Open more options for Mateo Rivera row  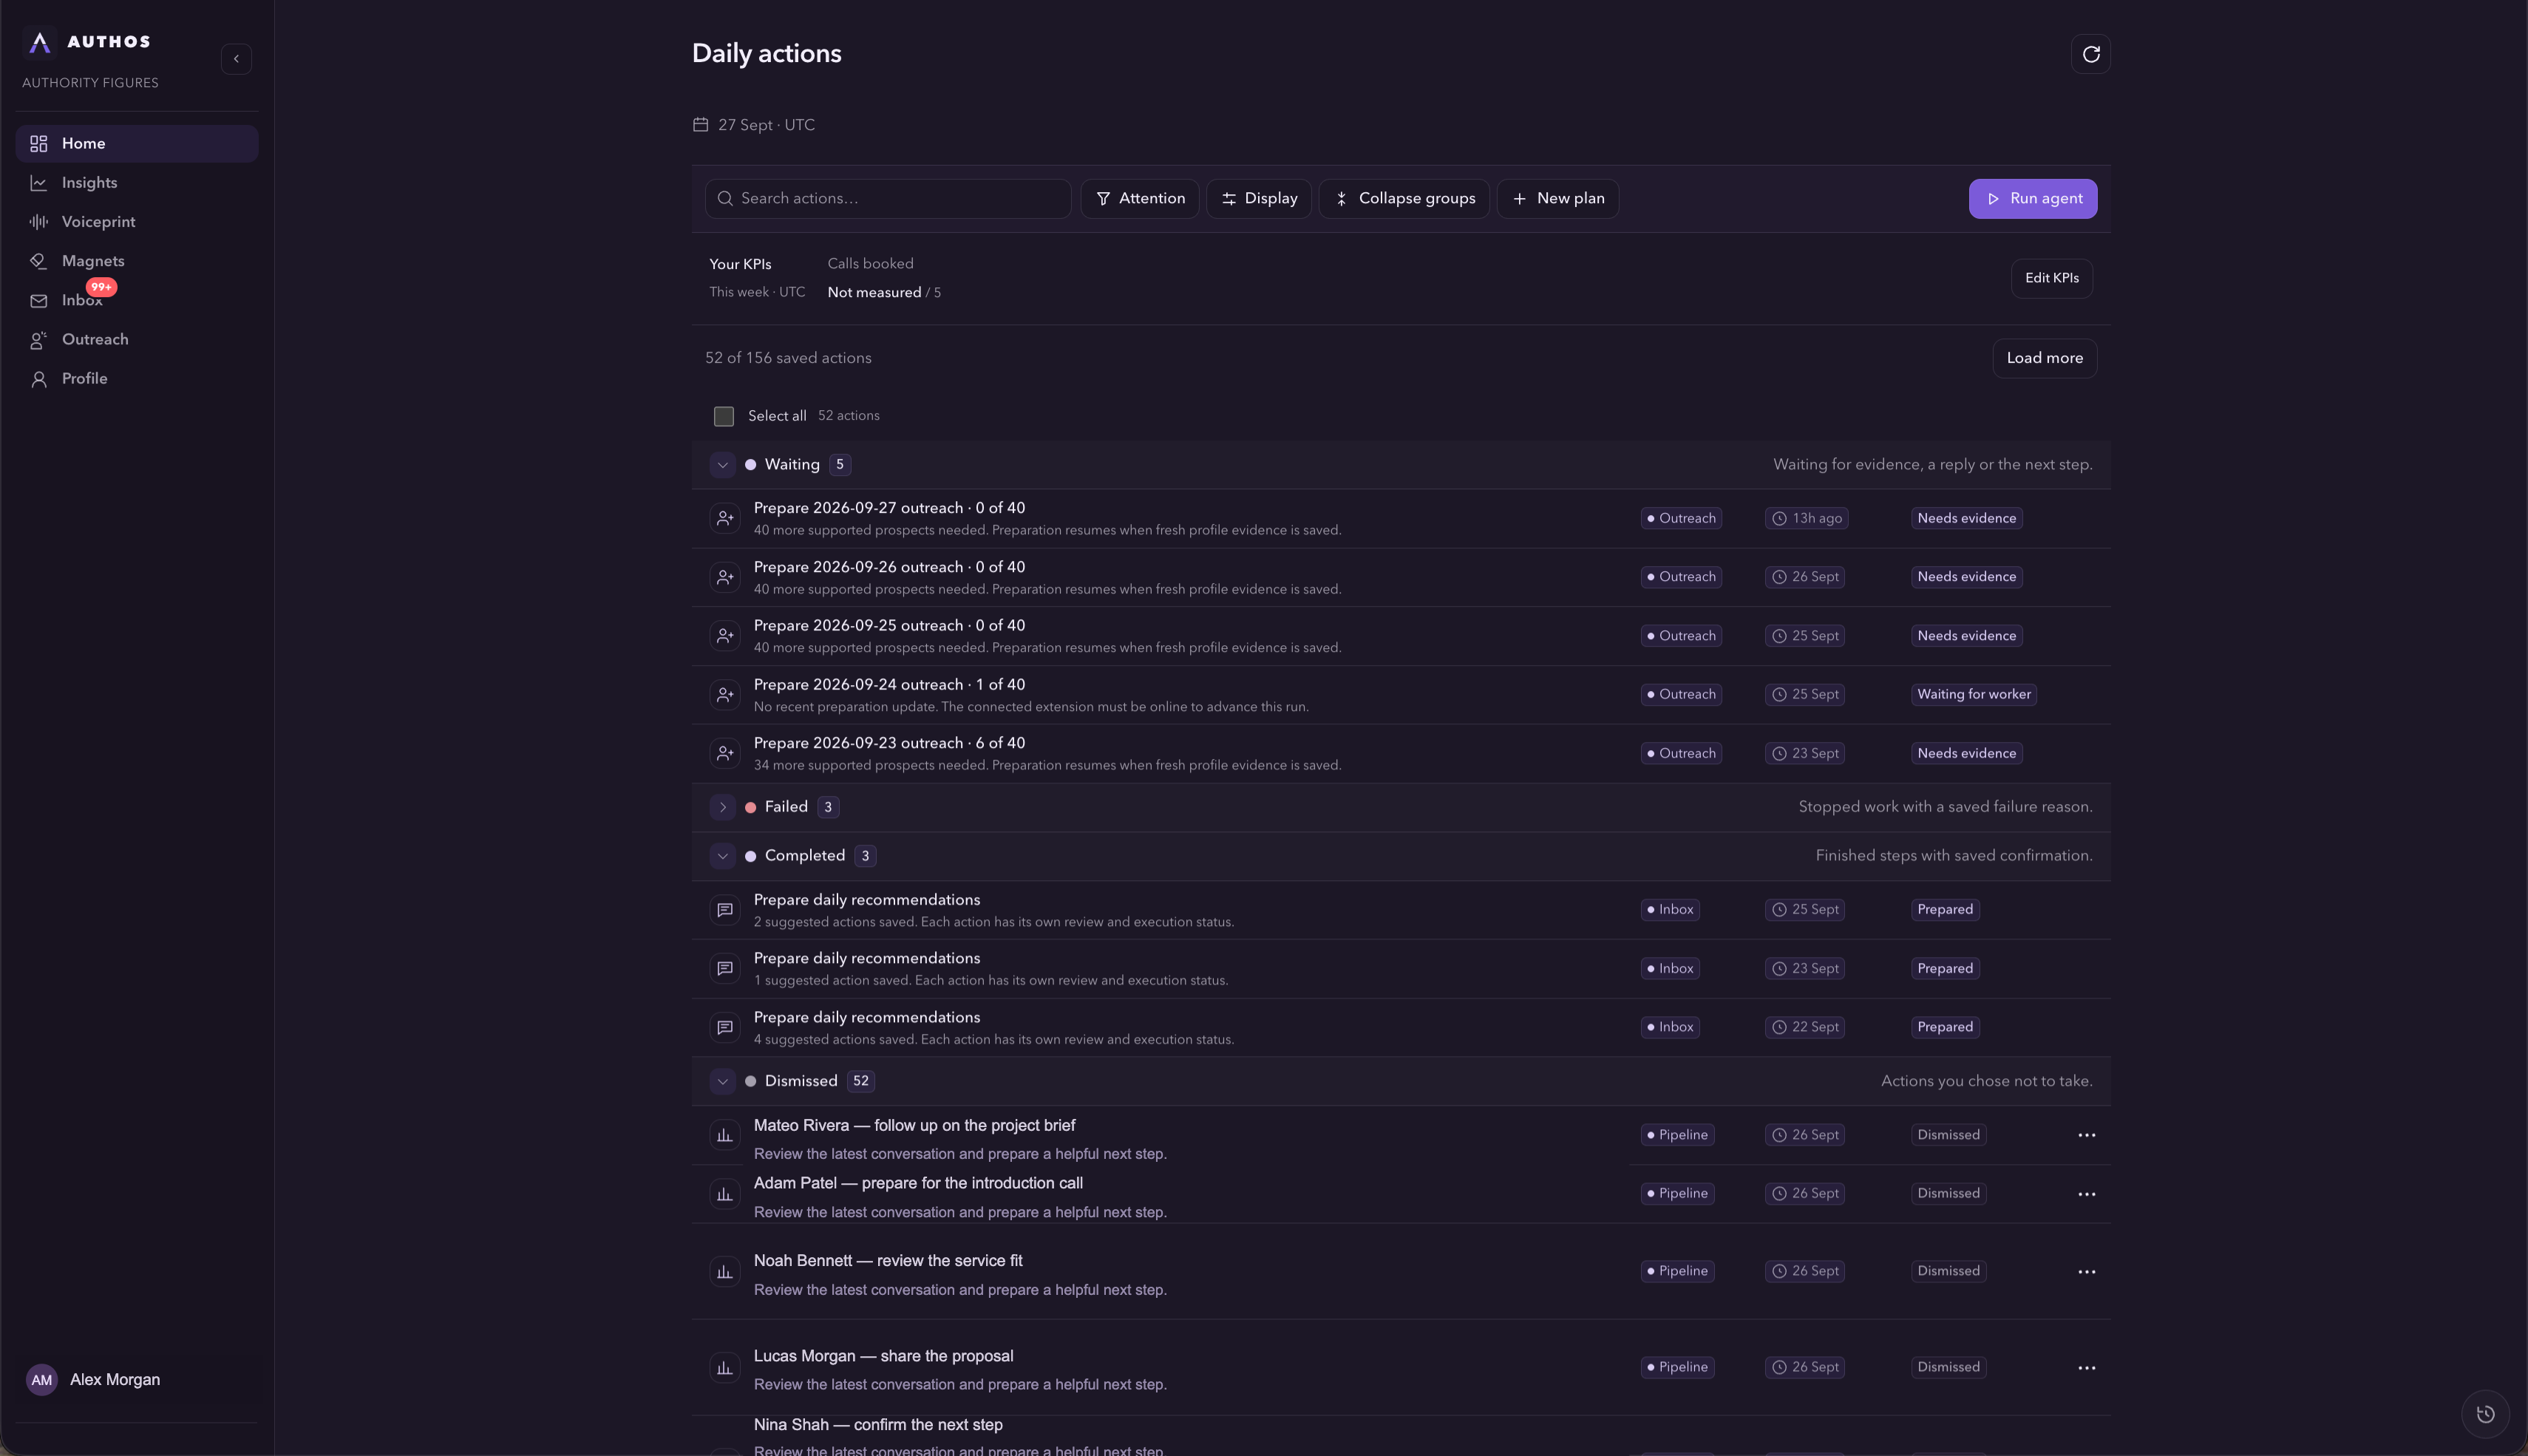pyautogui.click(x=2087, y=1135)
